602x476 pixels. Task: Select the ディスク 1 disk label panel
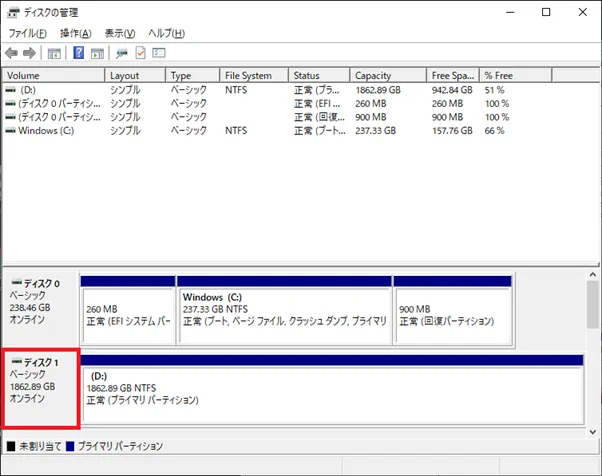40,388
